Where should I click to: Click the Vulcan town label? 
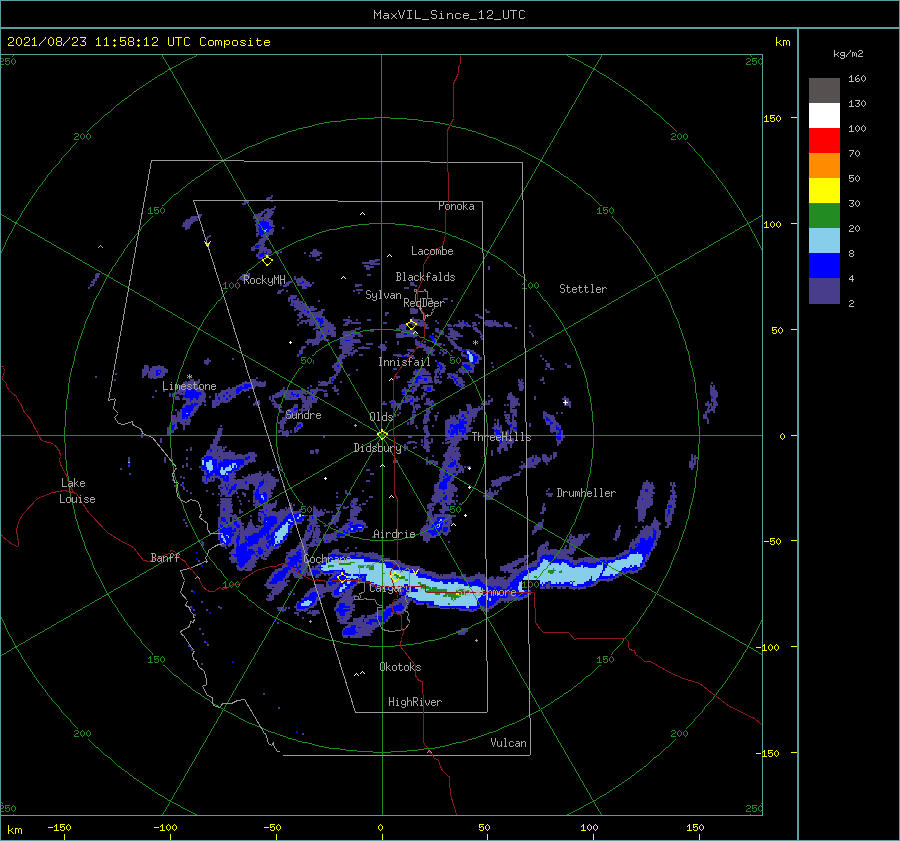click(x=508, y=742)
